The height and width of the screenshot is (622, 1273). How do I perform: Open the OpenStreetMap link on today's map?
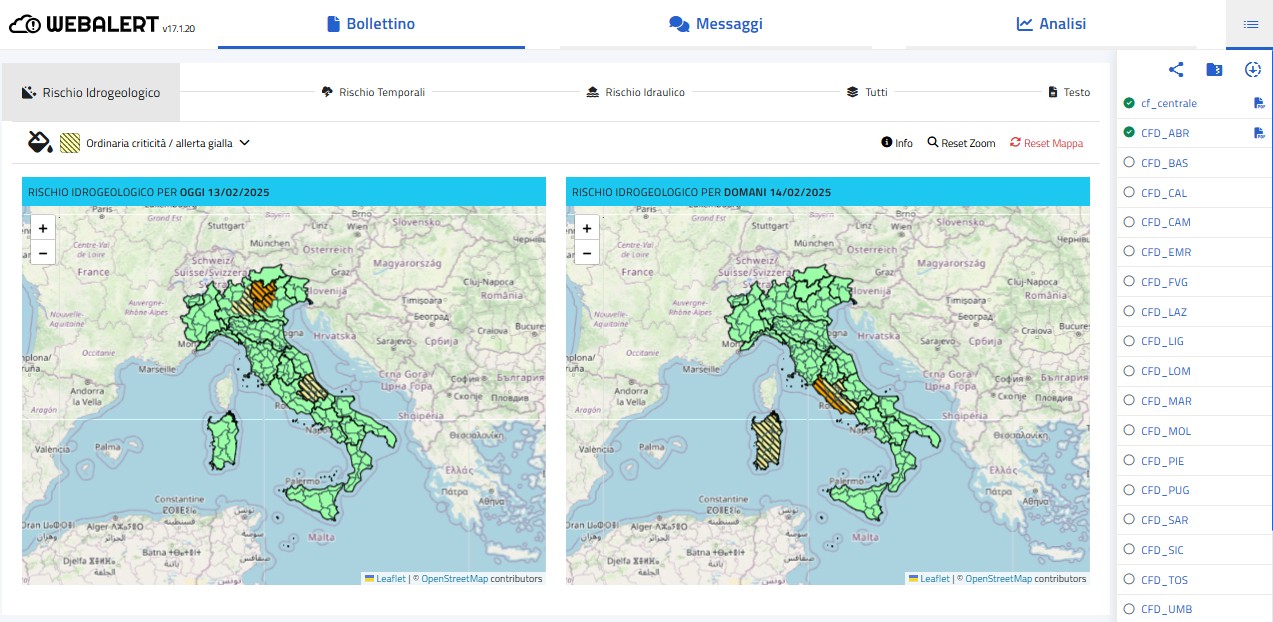[x=454, y=579]
